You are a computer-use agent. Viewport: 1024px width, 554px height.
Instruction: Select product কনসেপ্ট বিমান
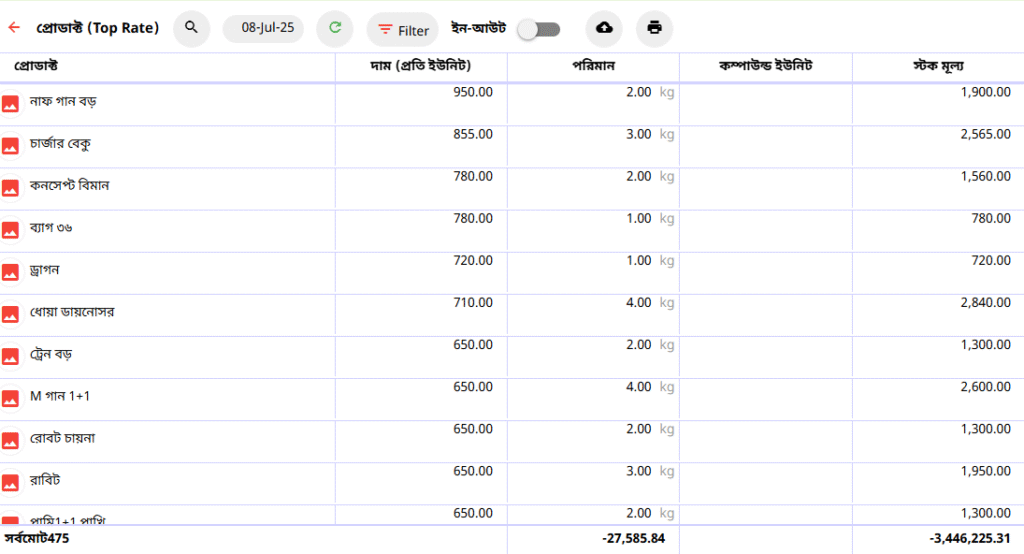pyautogui.click(x=69, y=186)
